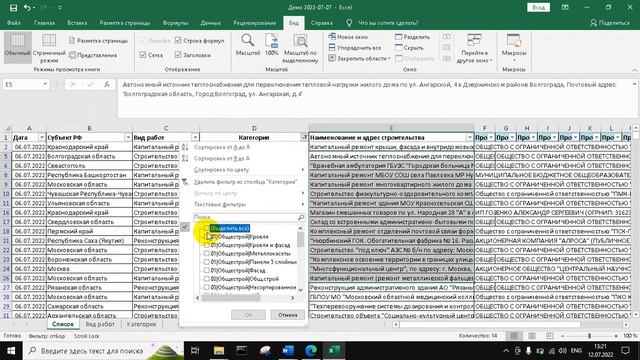Open a Новое окно (New Window)
The height and width of the screenshot is (360, 640).
pyautogui.click(x=348, y=37)
